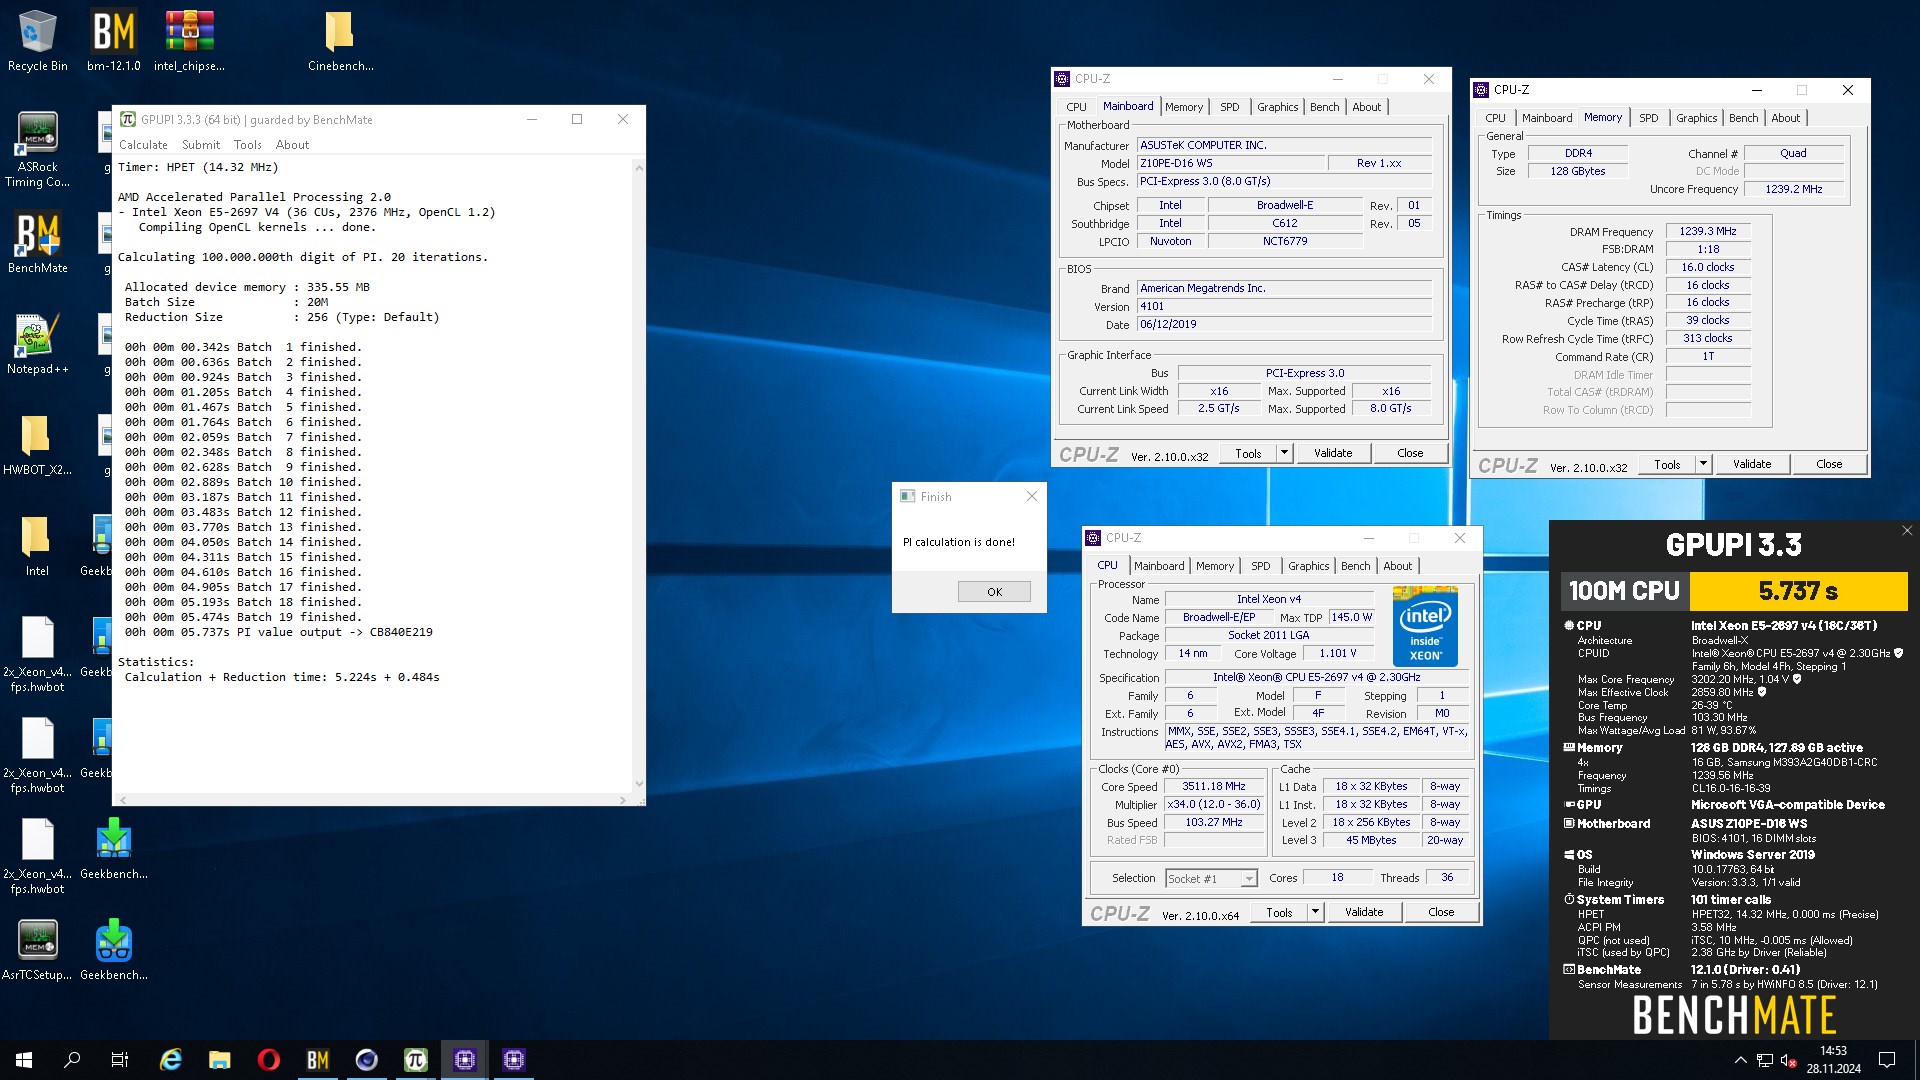Switch to first CPU-Z taskbar icon
1920x1080 pixels.
465,1060
